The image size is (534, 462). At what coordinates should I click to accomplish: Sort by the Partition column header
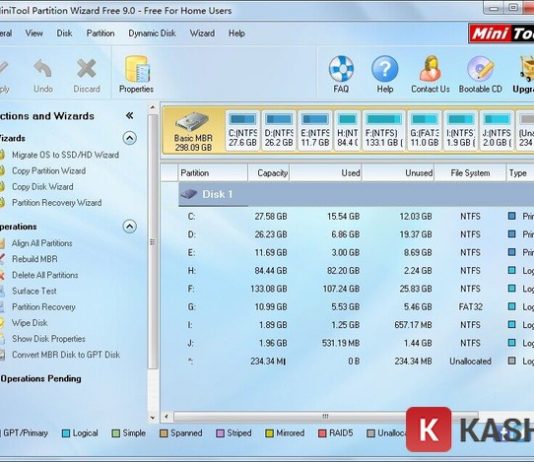213,173
